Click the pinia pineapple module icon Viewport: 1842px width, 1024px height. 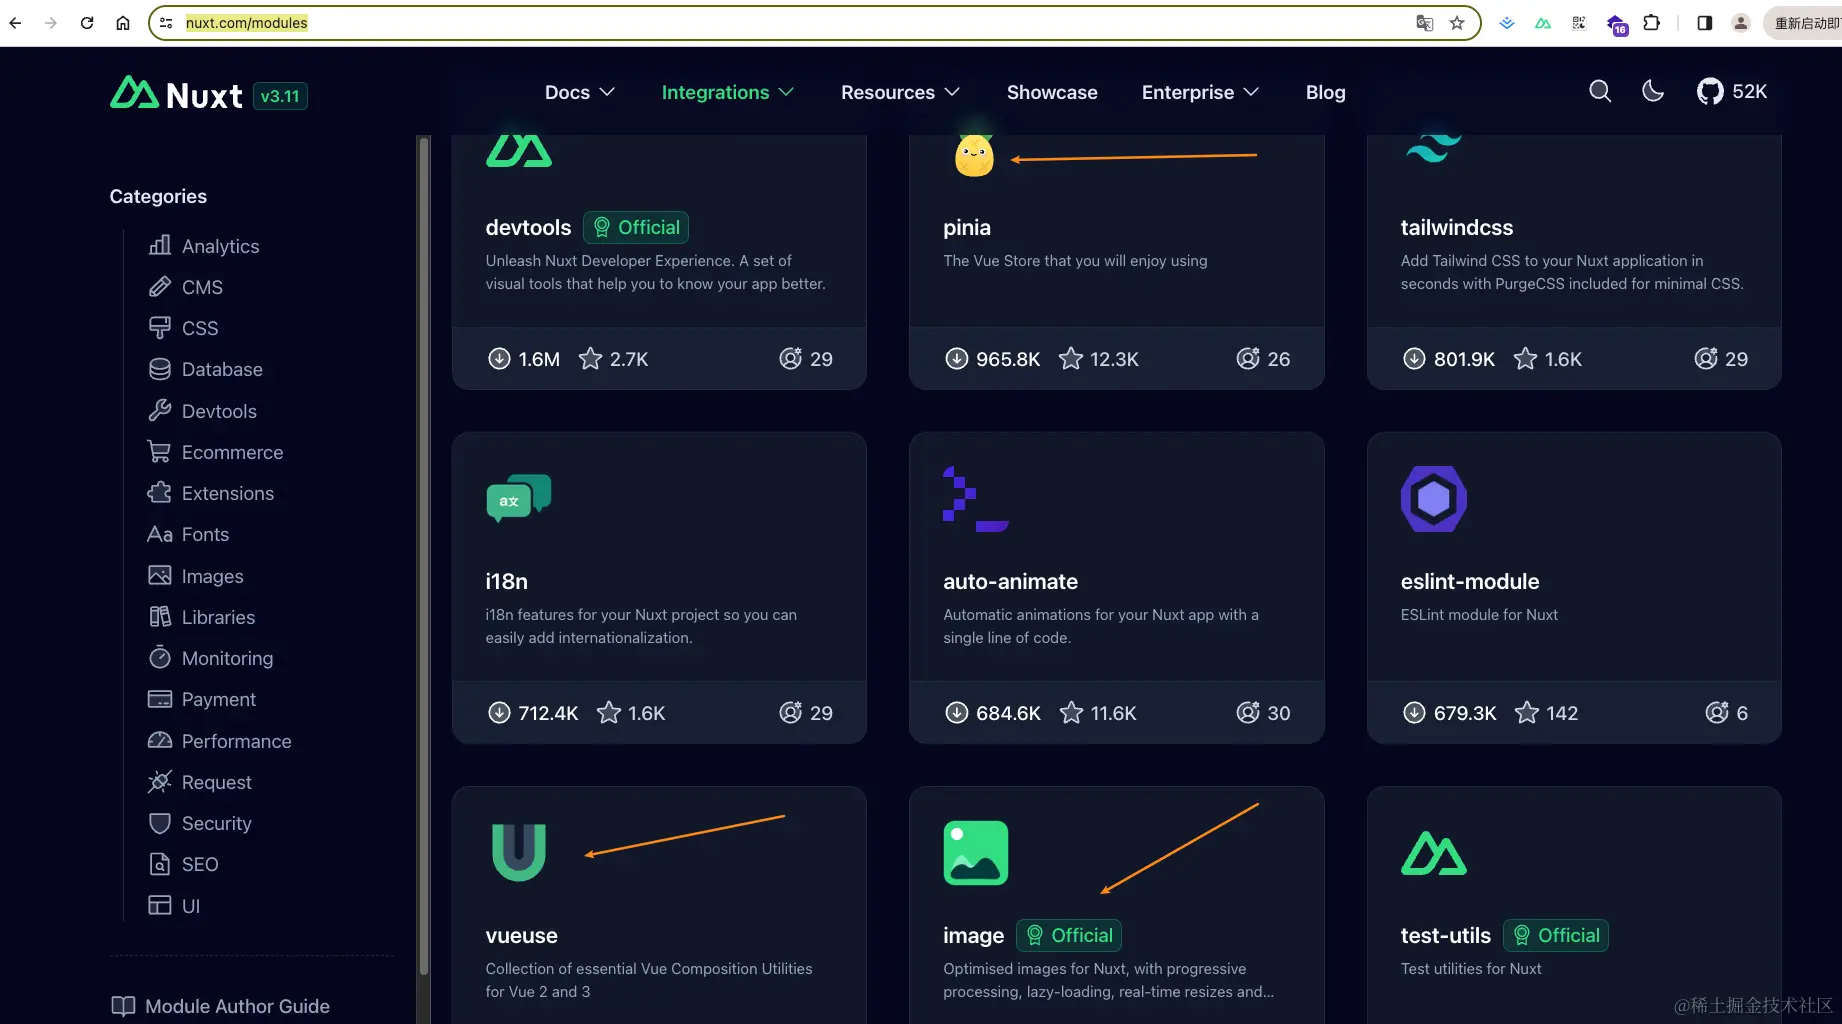pyautogui.click(x=974, y=156)
